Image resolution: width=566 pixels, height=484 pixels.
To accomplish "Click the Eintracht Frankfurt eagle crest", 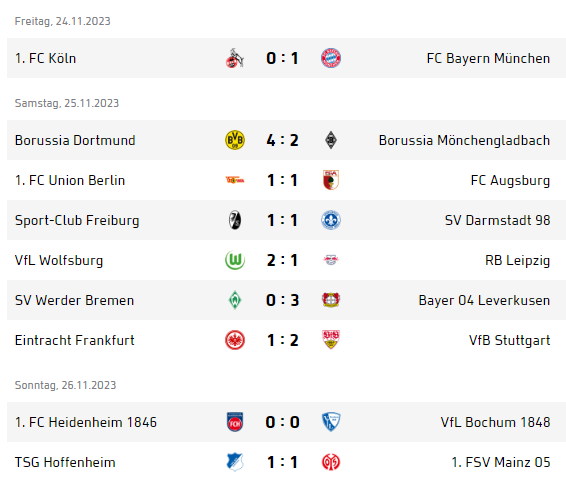I will tap(235, 340).
